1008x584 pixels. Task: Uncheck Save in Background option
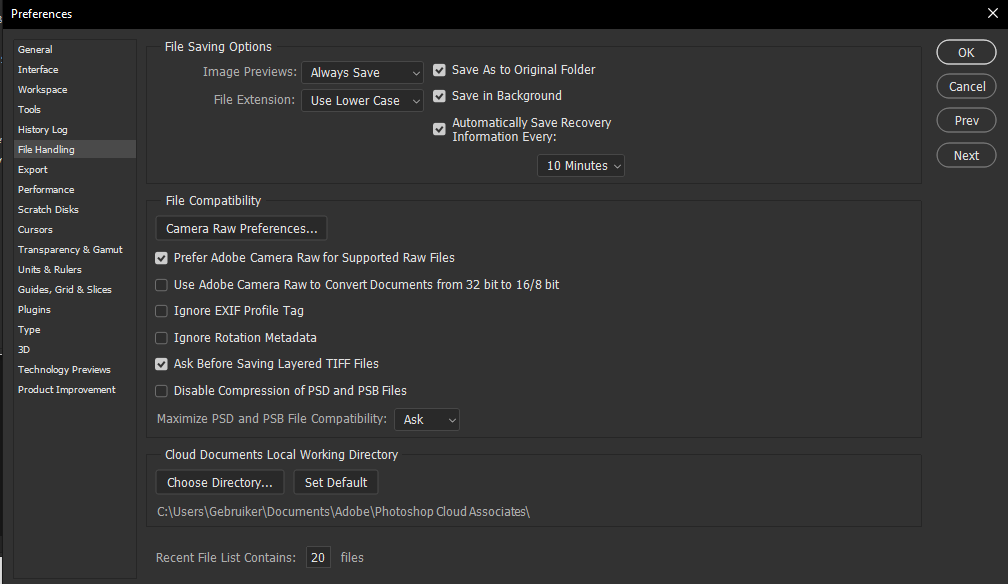439,97
